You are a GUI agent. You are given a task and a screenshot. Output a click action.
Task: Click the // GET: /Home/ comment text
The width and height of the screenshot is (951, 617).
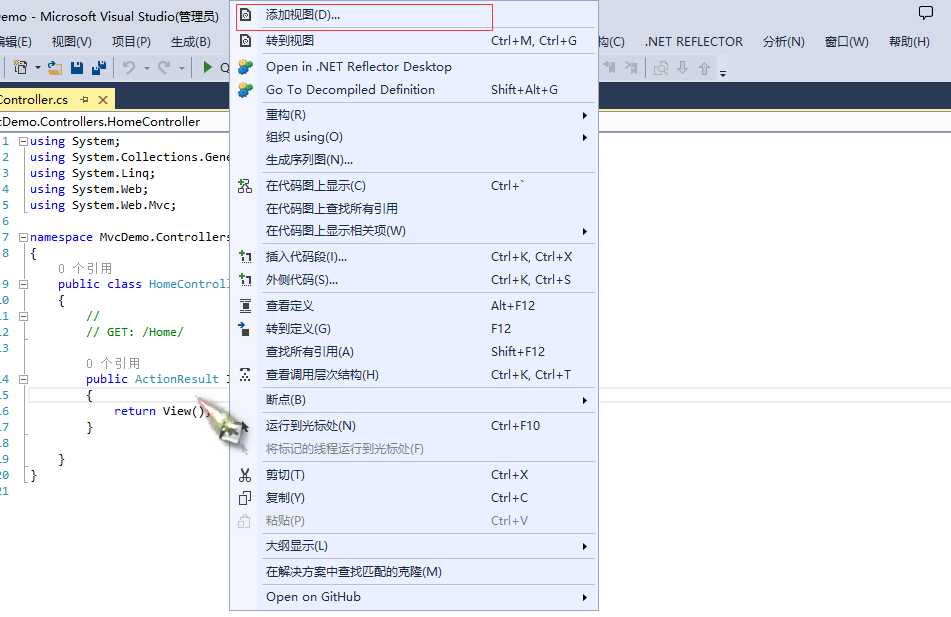click(134, 332)
